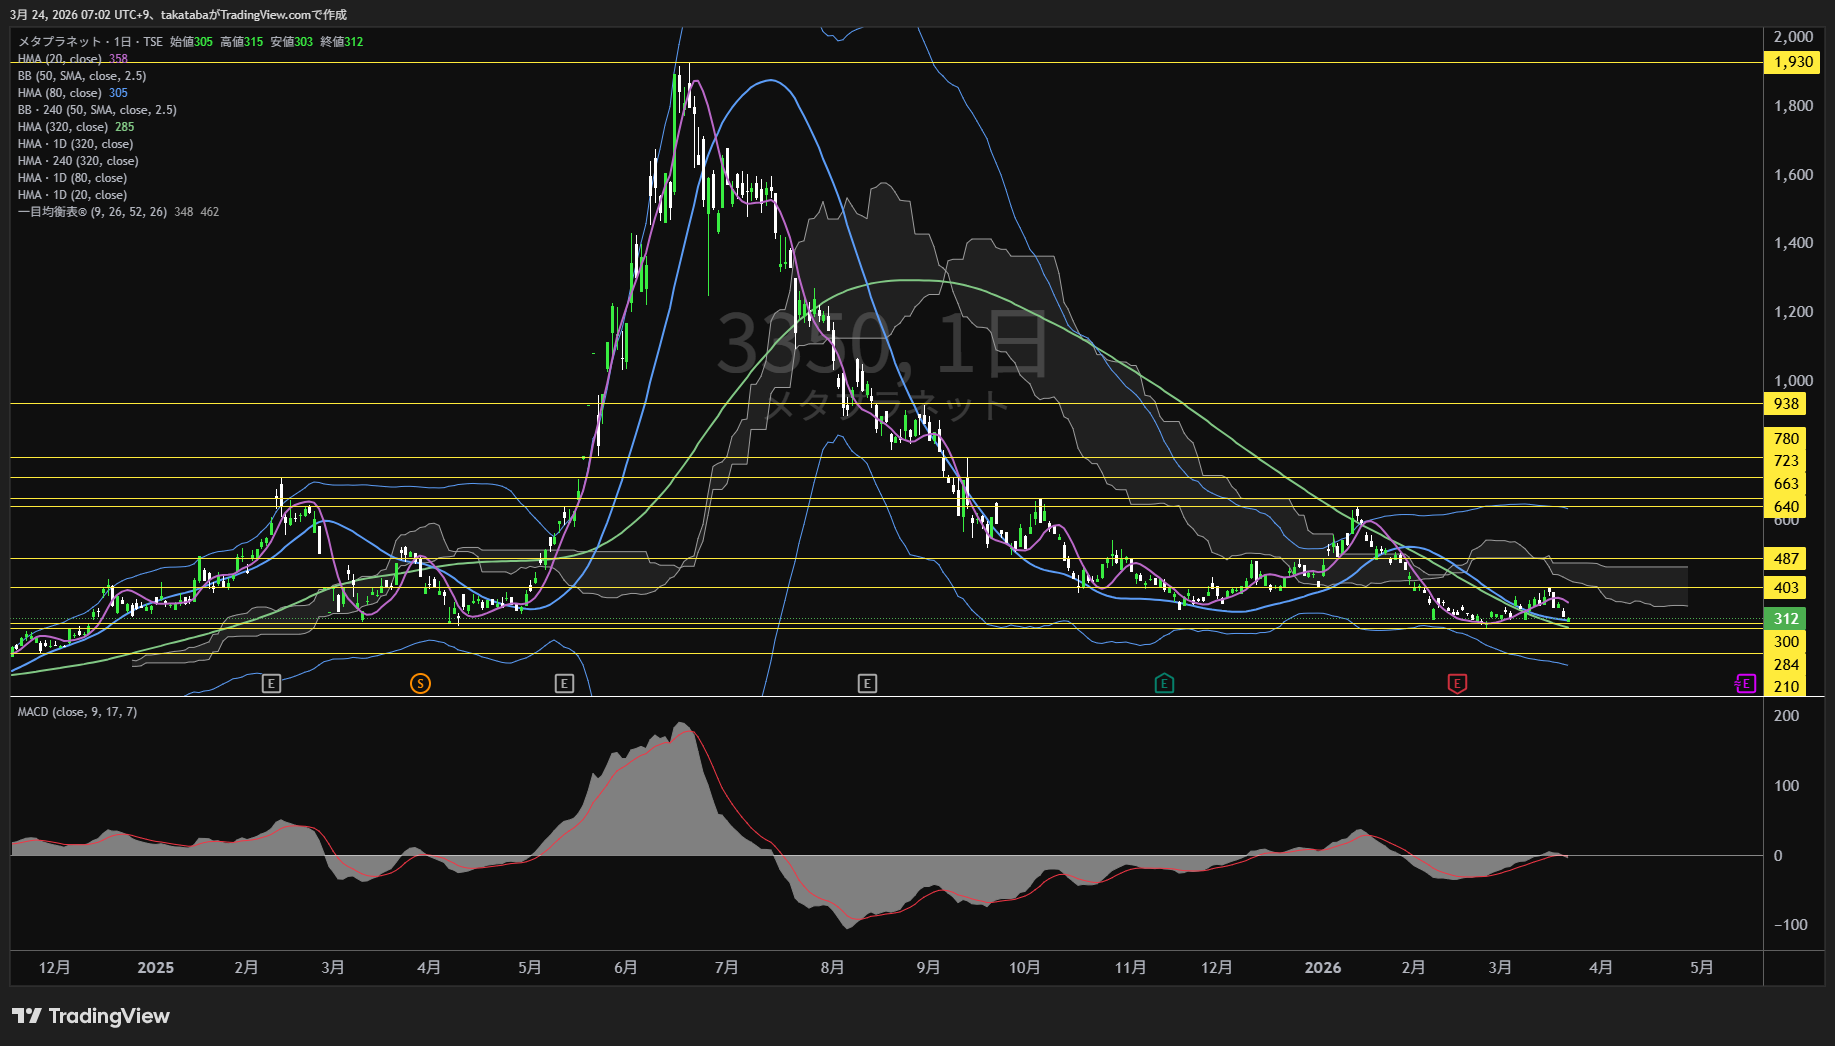Click the HMA (80, close) legend entry
This screenshot has width=1835, height=1046.
60,93
